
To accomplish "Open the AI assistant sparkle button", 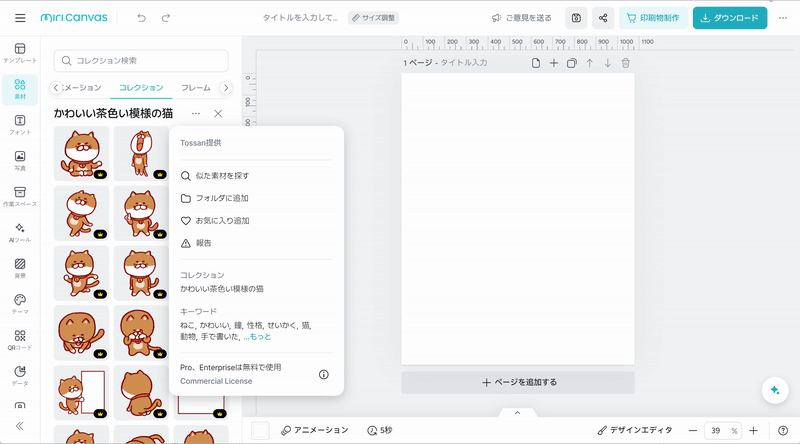I will pyautogui.click(x=775, y=390).
